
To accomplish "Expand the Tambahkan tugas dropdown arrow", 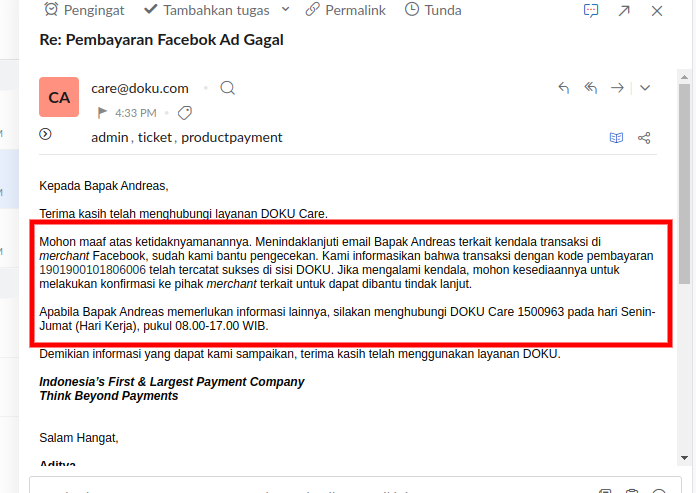I will (285, 9).
